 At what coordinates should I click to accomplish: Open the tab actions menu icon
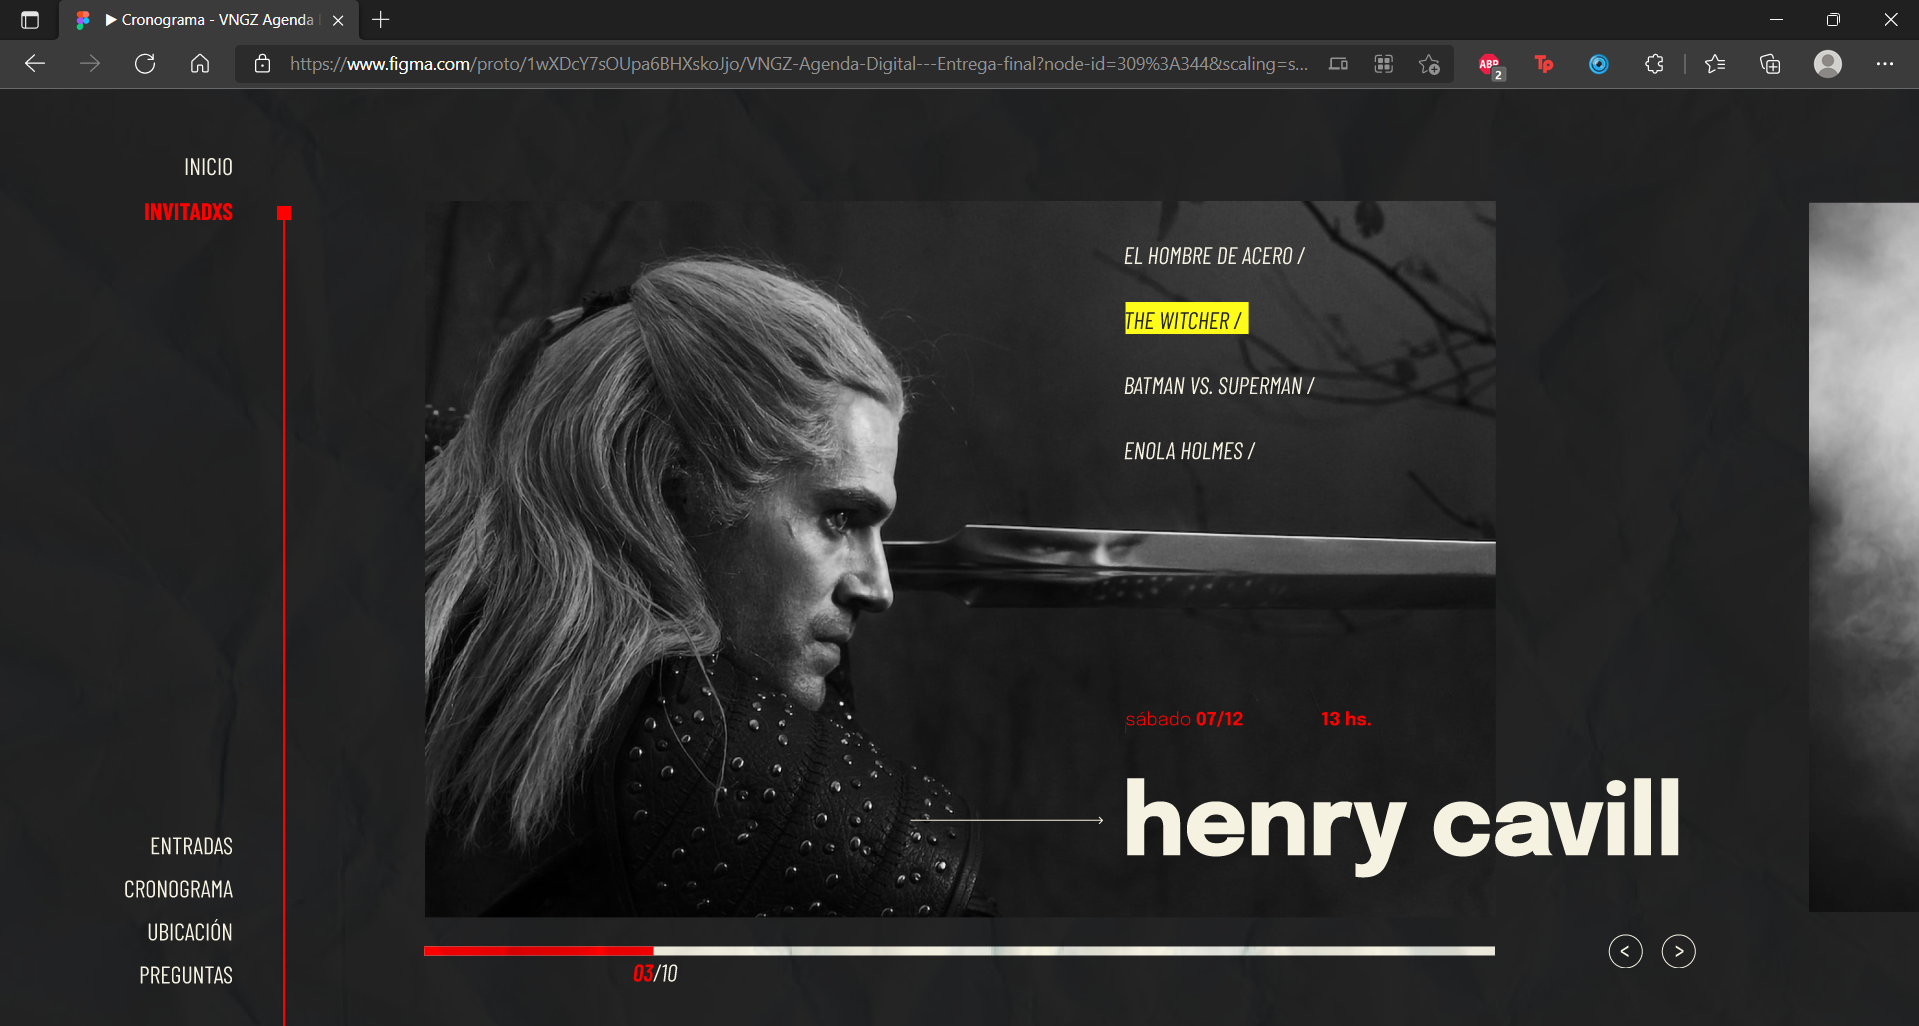click(30, 20)
